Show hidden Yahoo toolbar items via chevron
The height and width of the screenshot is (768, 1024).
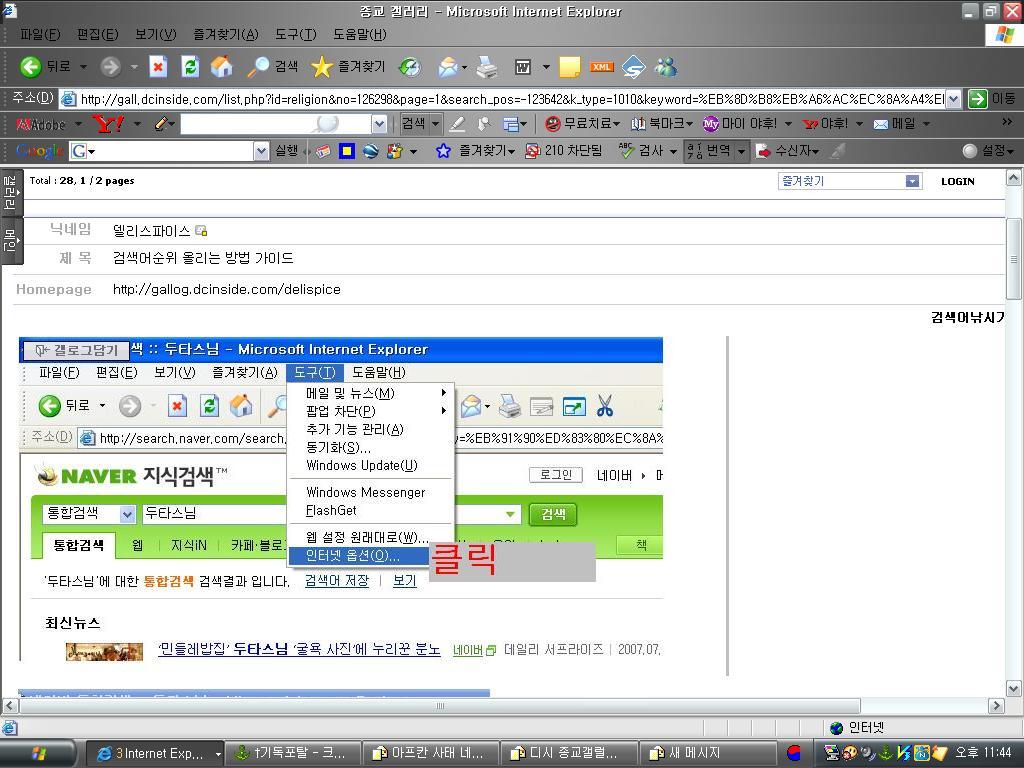click(1007, 122)
